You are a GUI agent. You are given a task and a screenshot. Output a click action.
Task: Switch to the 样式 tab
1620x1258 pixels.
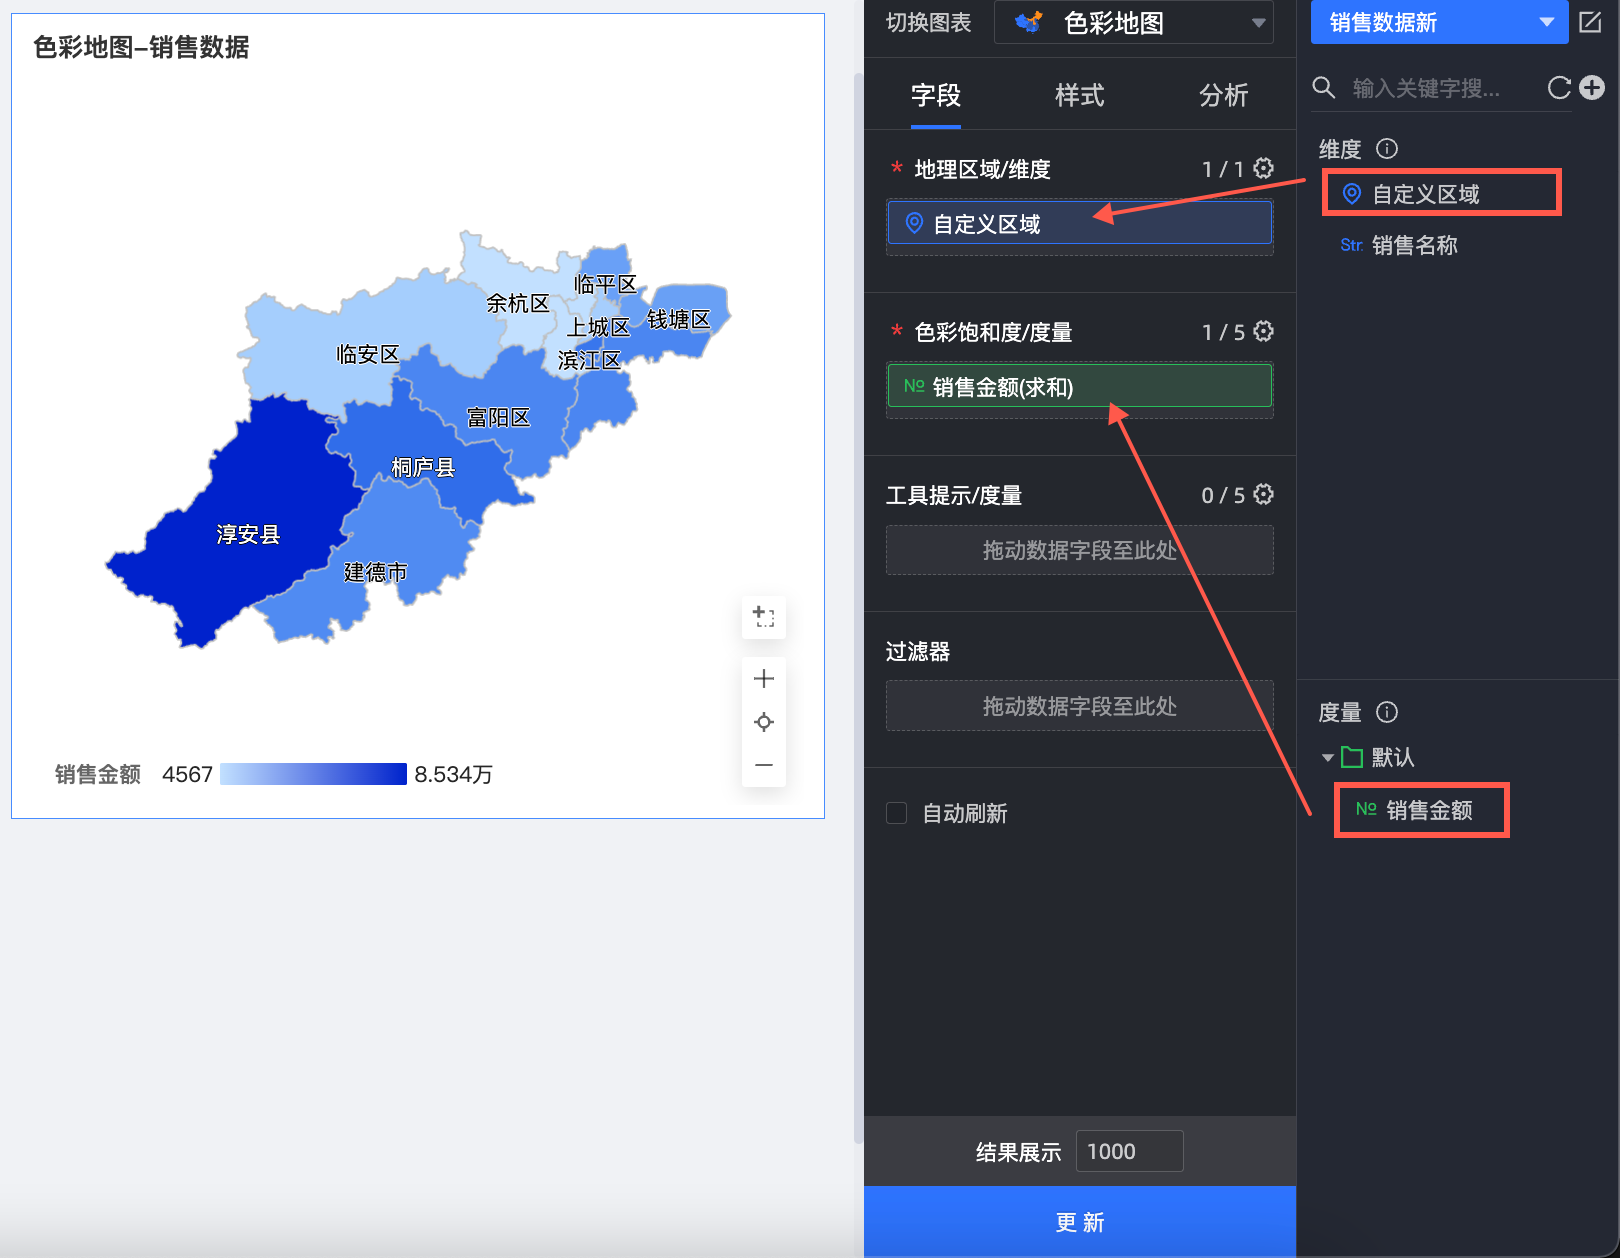coord(1080,95)
